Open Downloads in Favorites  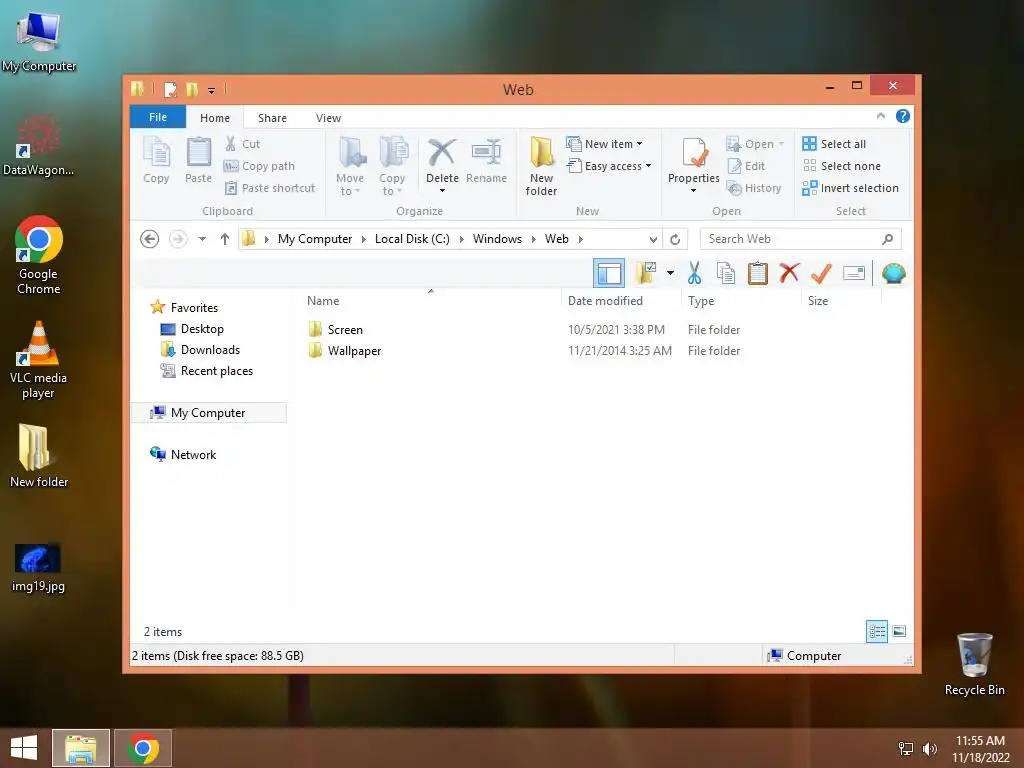pos(210,350)
